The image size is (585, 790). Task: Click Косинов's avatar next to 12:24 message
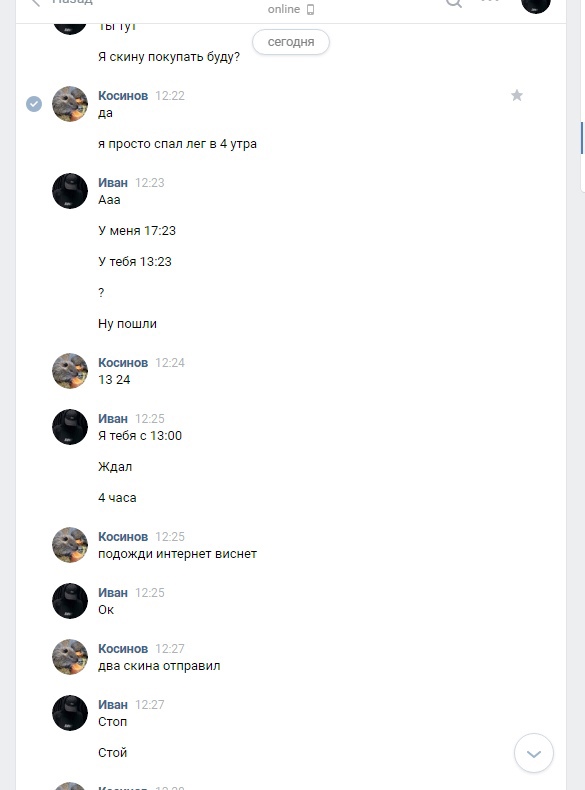pos(70,371)
